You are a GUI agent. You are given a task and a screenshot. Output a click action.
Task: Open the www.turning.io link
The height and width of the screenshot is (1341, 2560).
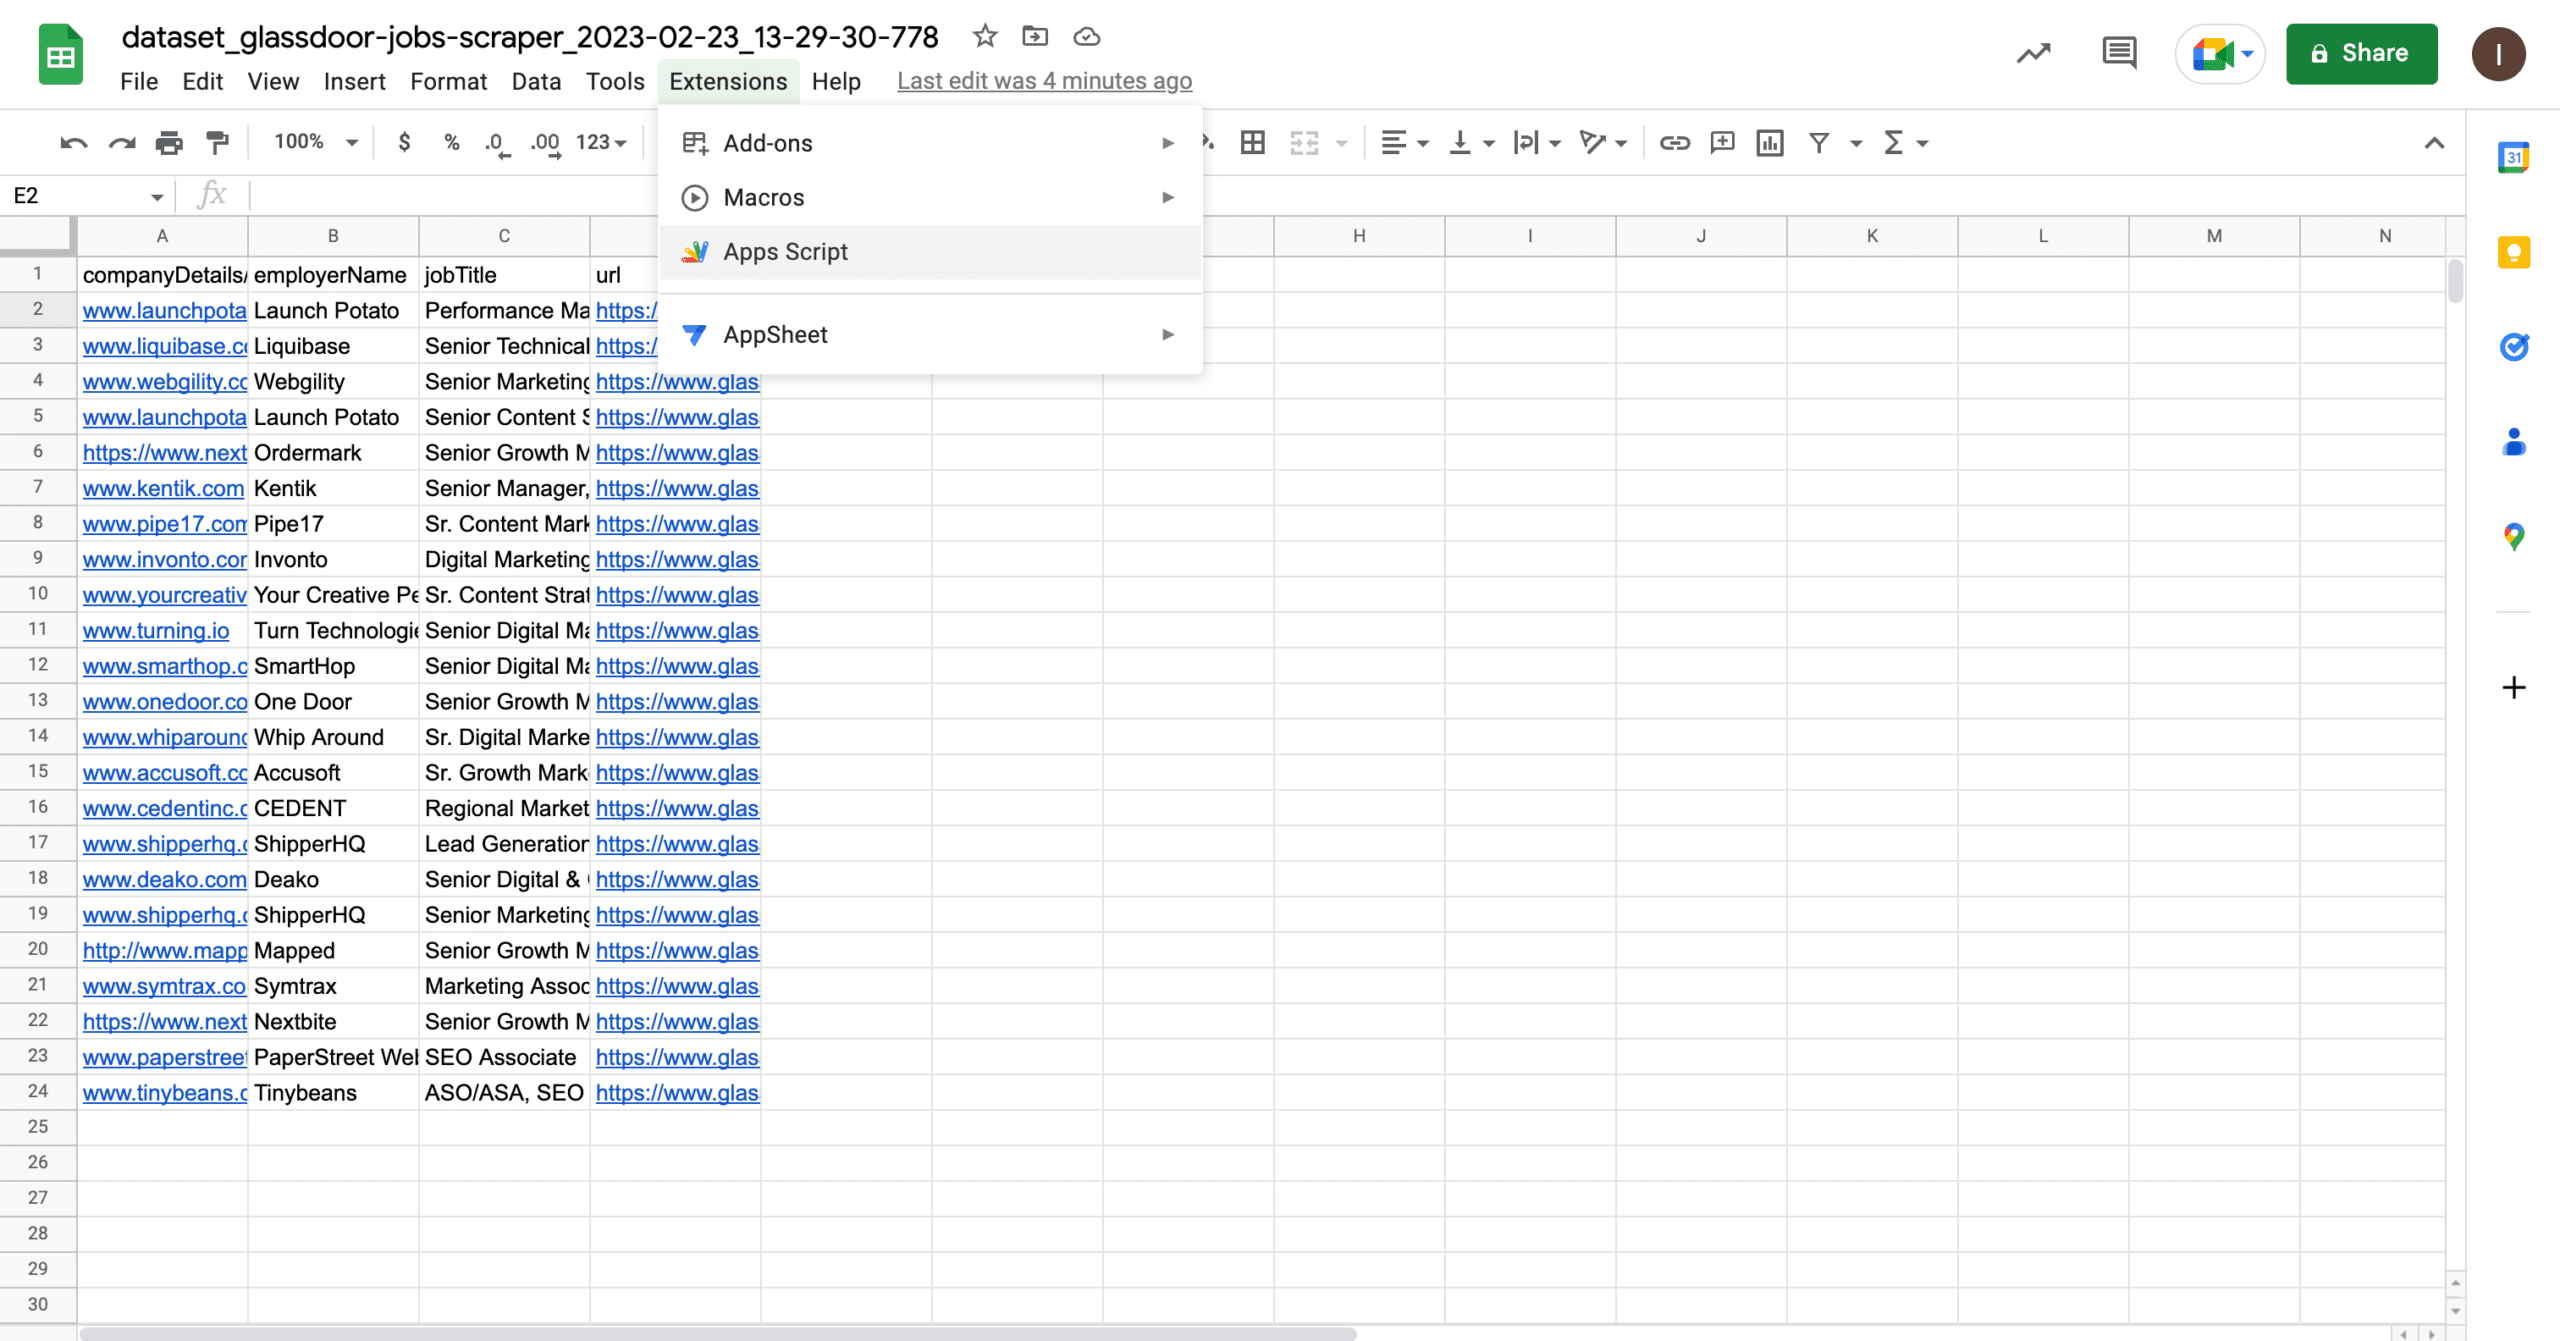156,630
